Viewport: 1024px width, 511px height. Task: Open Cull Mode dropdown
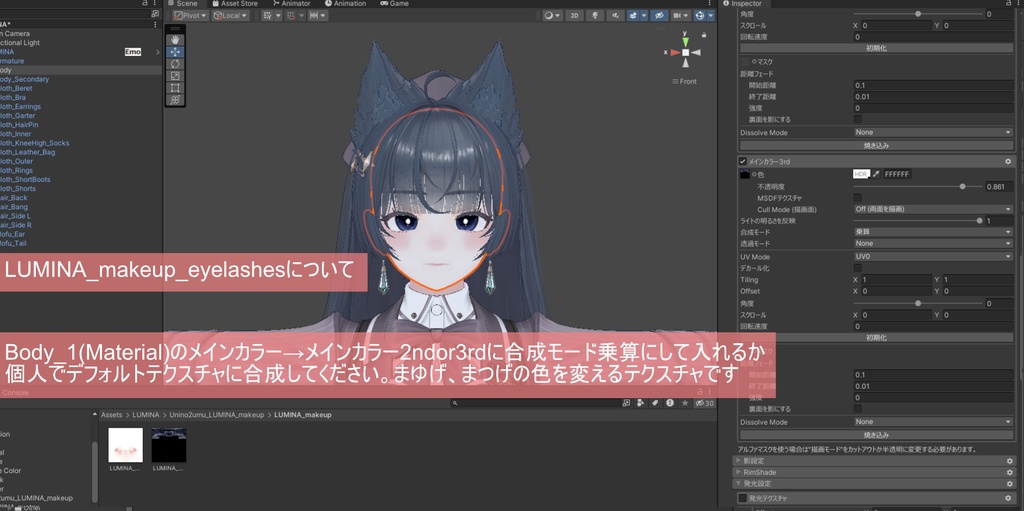(933, 209)
